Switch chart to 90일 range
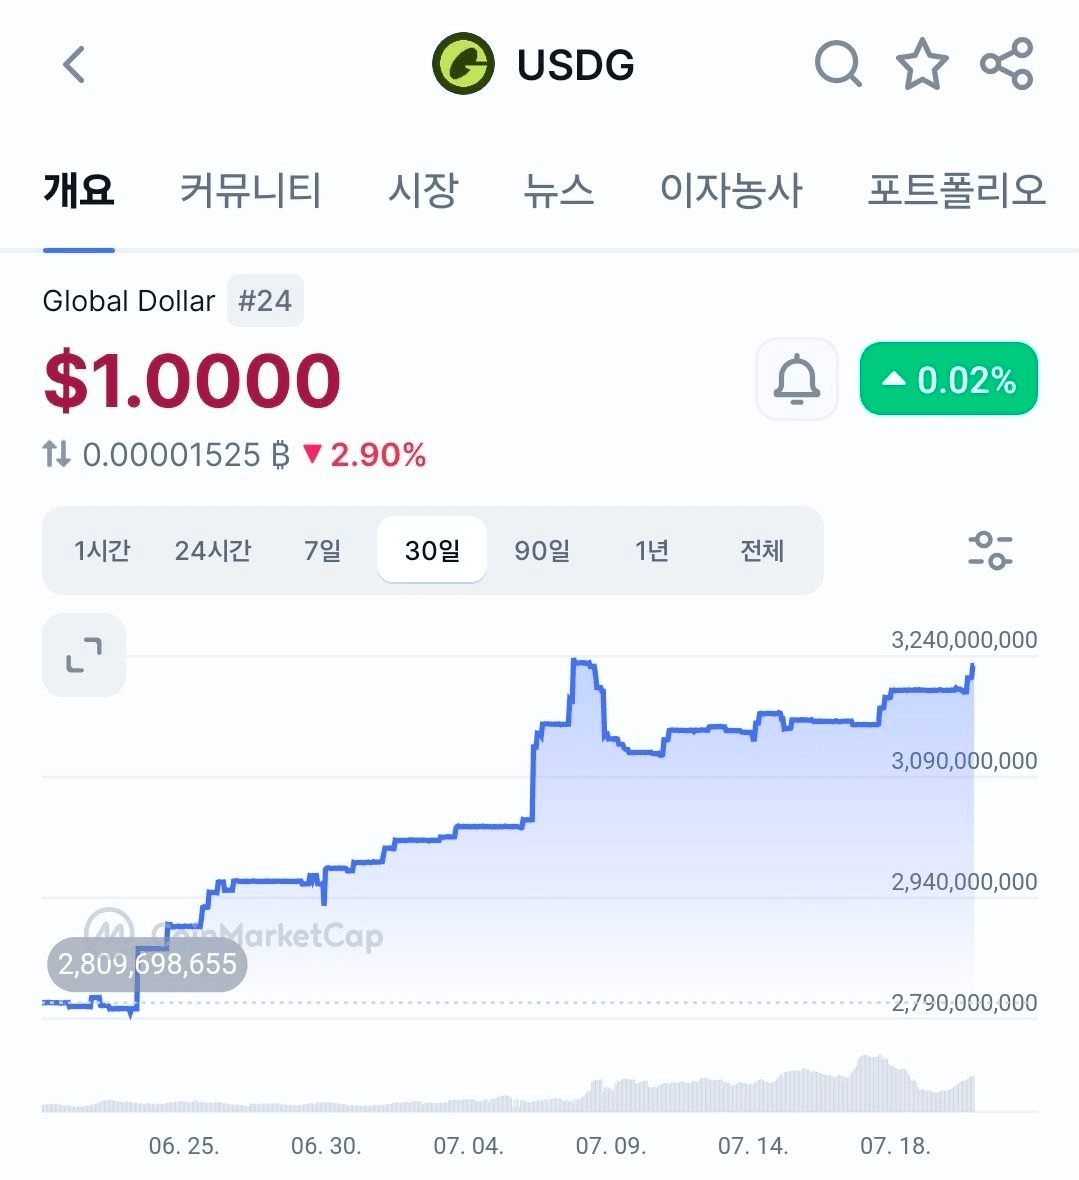Screen dimensions: 1079x1180 pos(542,550)
